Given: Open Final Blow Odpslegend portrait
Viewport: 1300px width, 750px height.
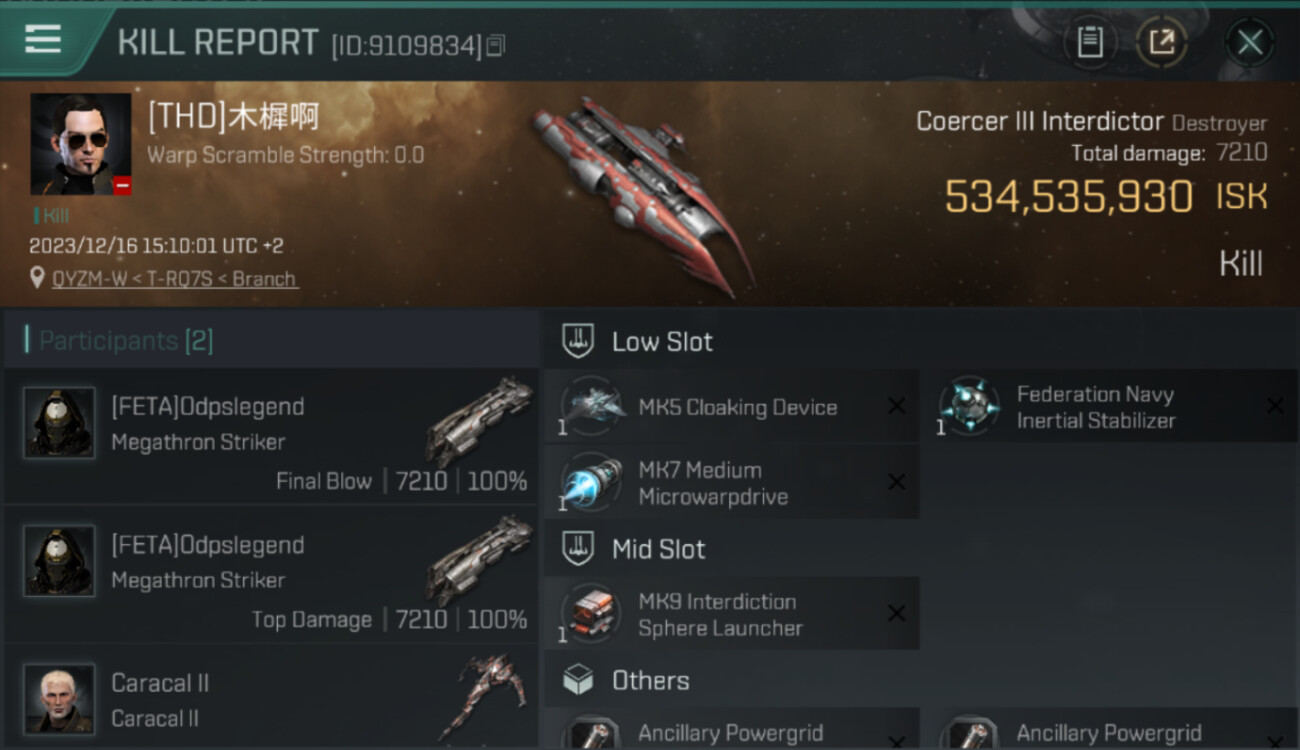Looking at the screenshot, I should [60, 423].
